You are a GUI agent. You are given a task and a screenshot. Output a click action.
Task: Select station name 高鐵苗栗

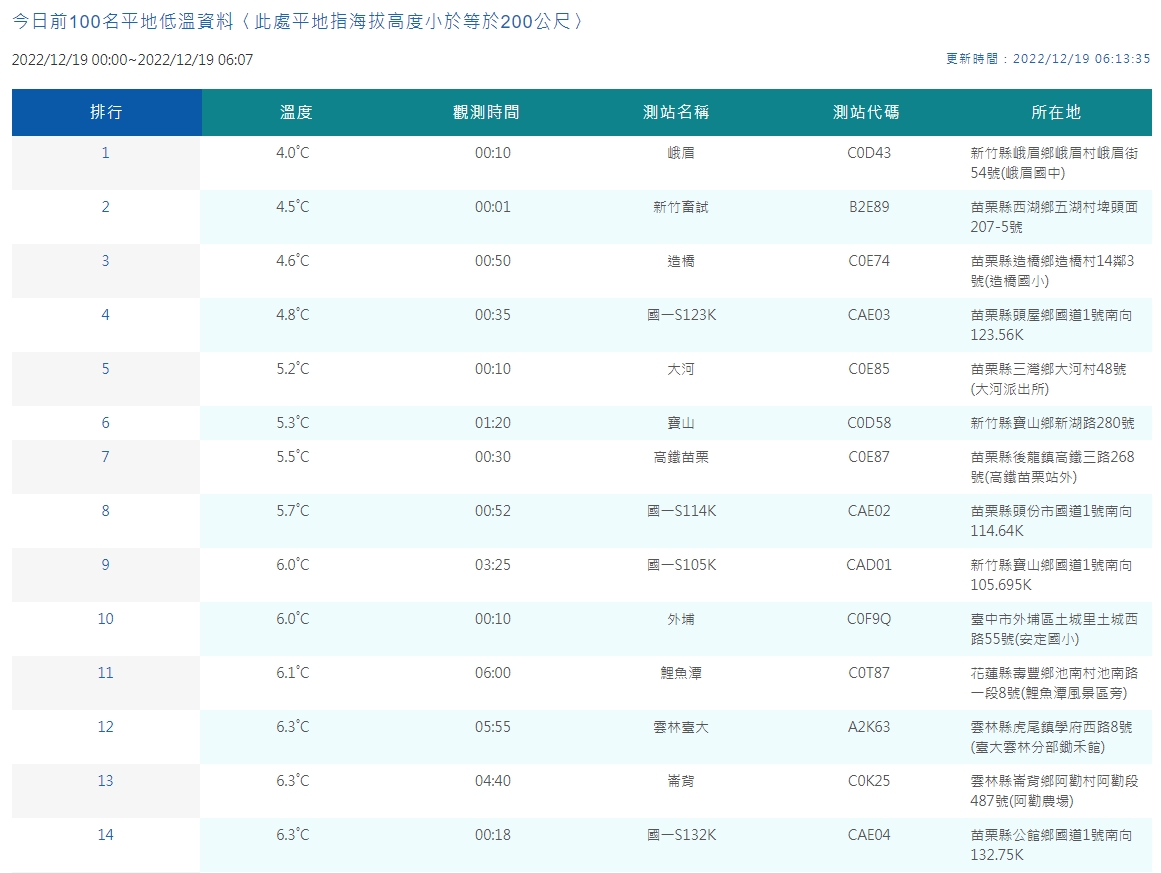point(681,458)
